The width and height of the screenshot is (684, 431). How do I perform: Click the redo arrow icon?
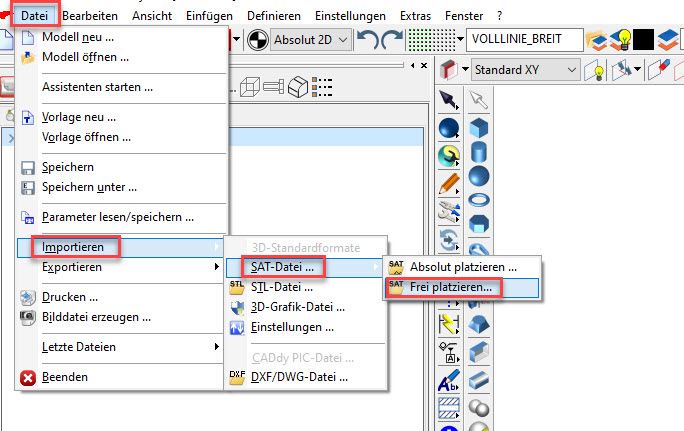coord(392,40)
